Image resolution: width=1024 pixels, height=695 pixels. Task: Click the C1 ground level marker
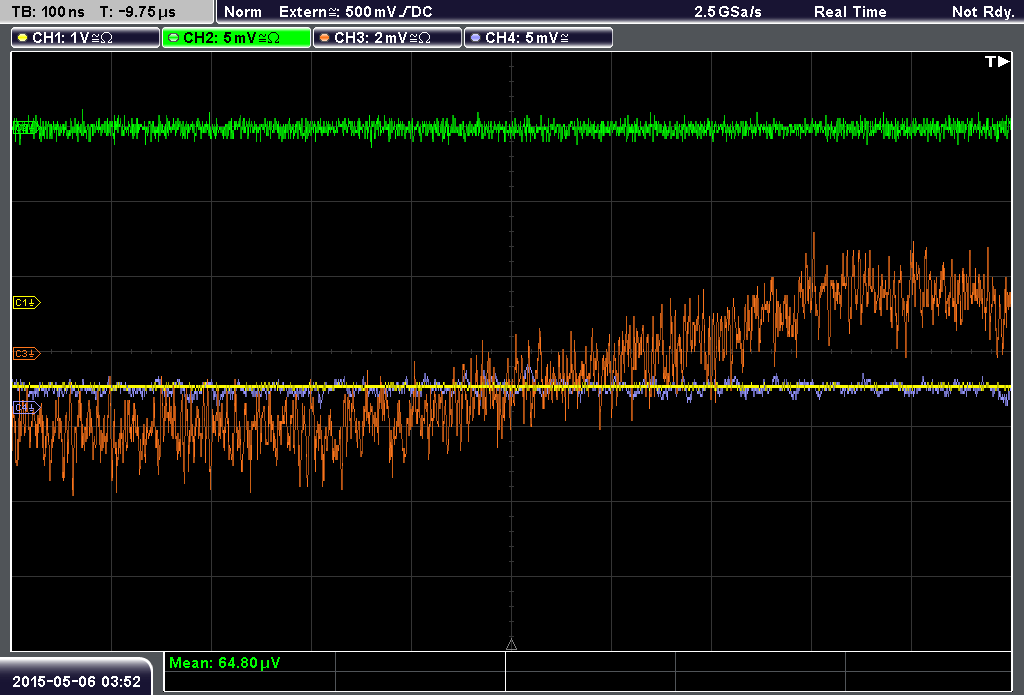point(27,302)
